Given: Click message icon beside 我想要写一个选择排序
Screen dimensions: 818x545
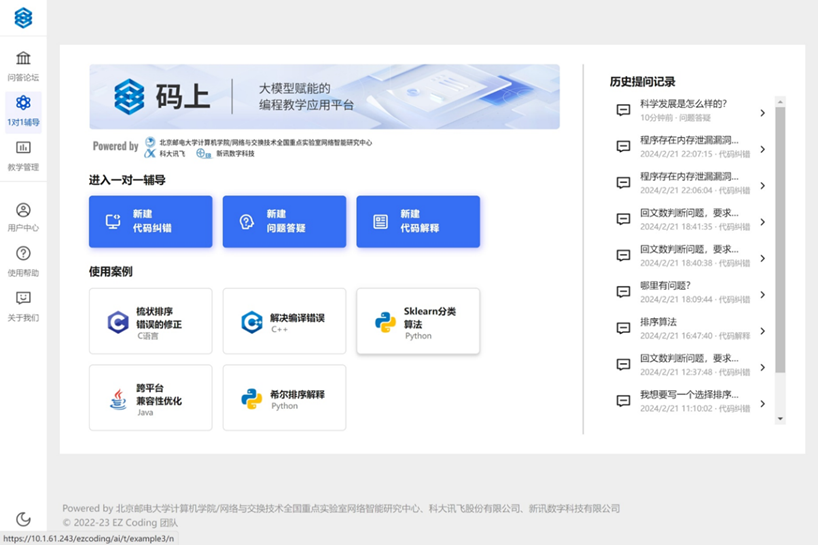Looking at the screenshot, I should [x=623, y=401].
